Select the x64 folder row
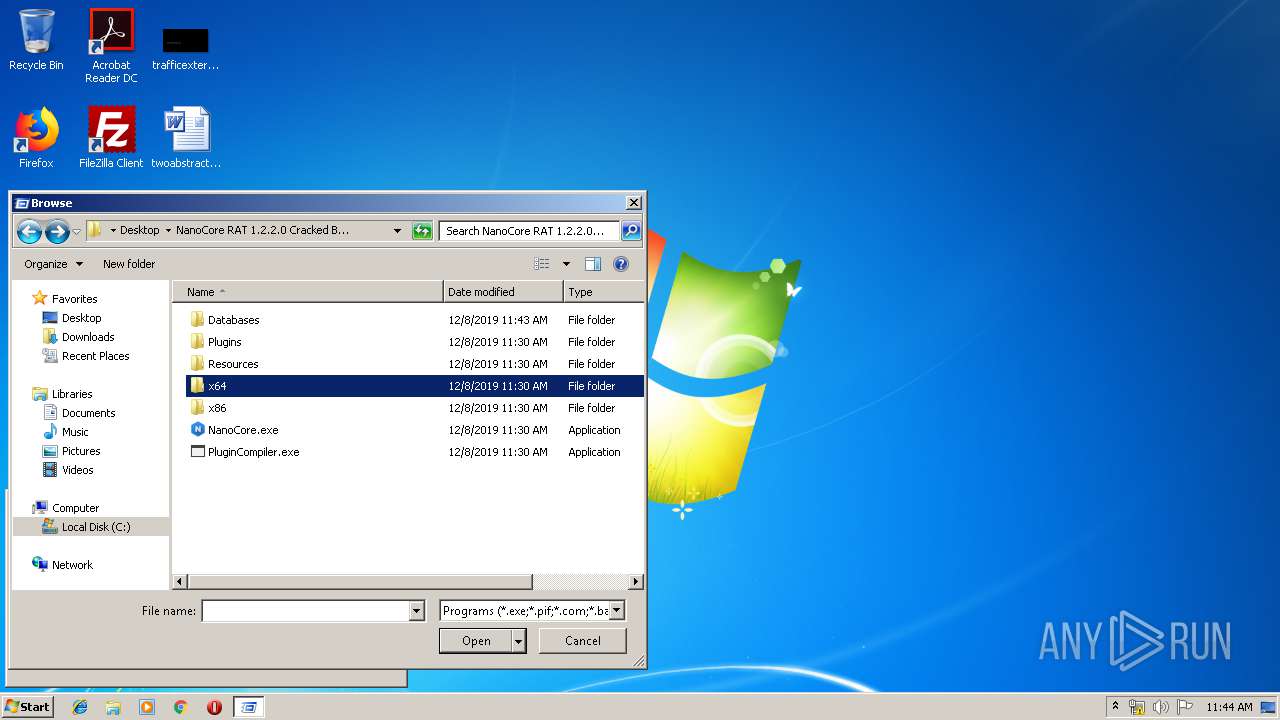This screenshot has height=720, width=1280. 415,386
